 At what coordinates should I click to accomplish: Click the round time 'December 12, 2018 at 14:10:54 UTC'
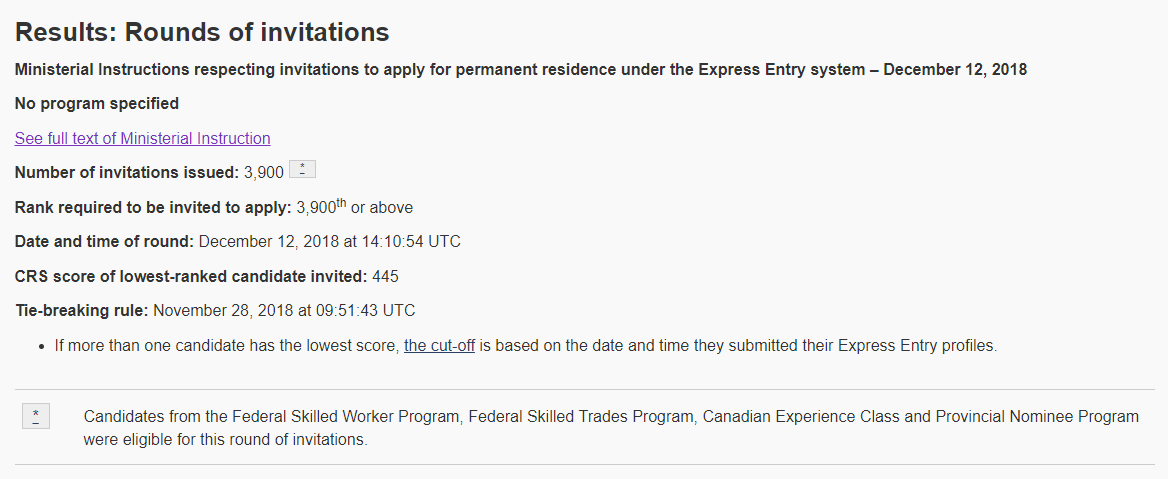(x=329, y=242)
